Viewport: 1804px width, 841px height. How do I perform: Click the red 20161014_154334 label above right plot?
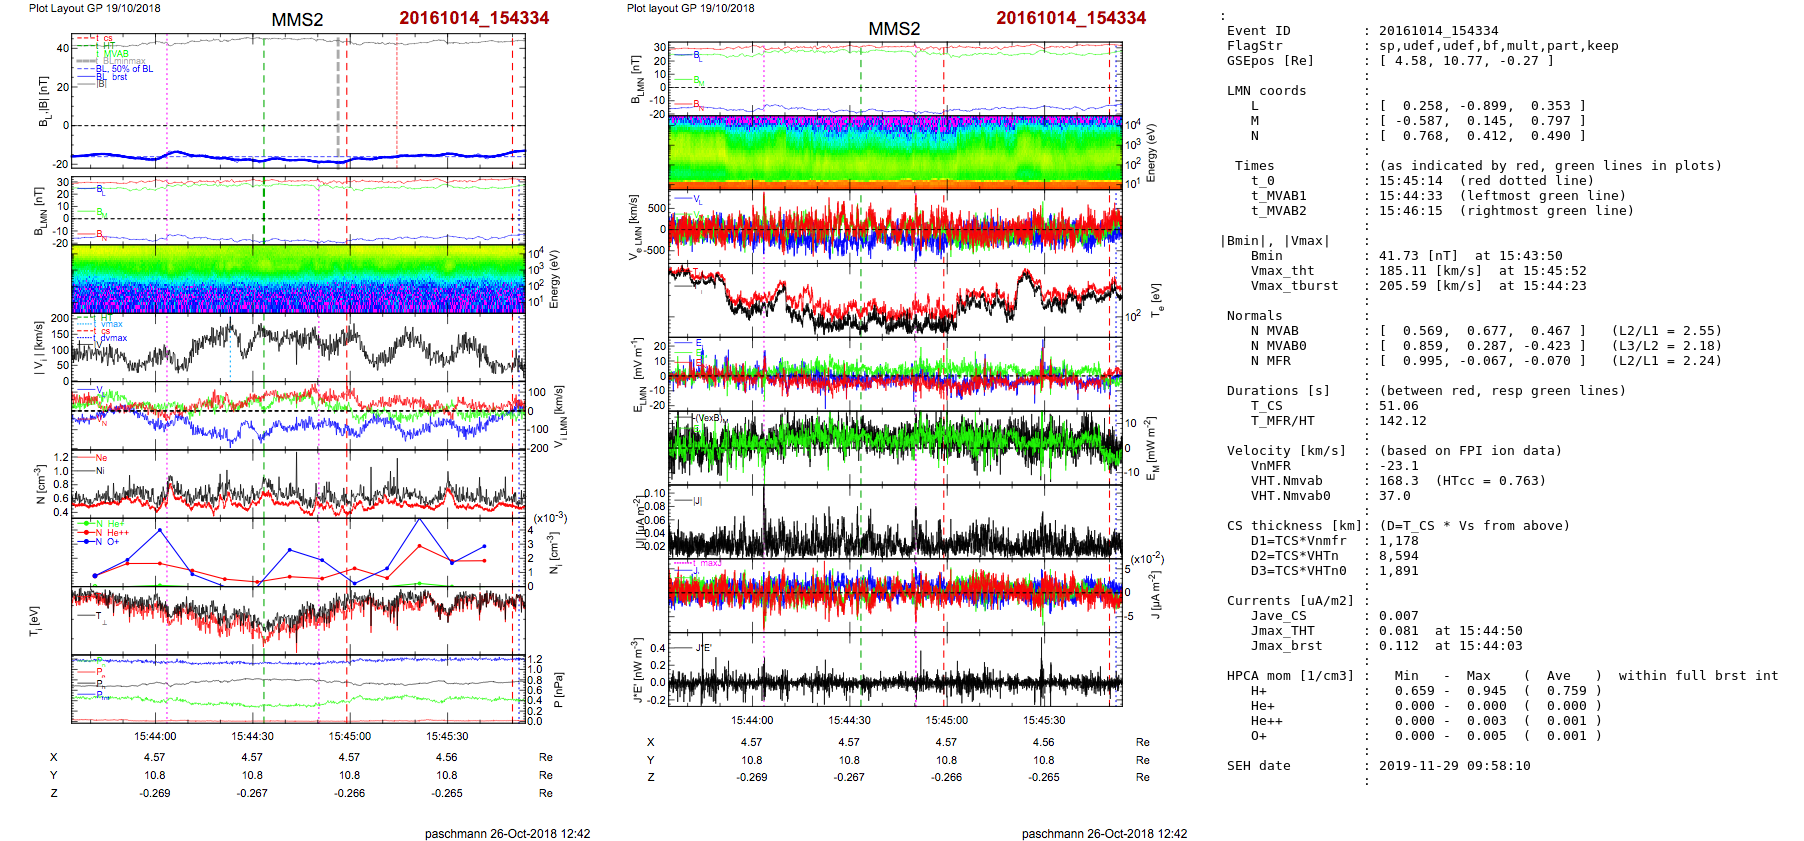[1070, 18]
